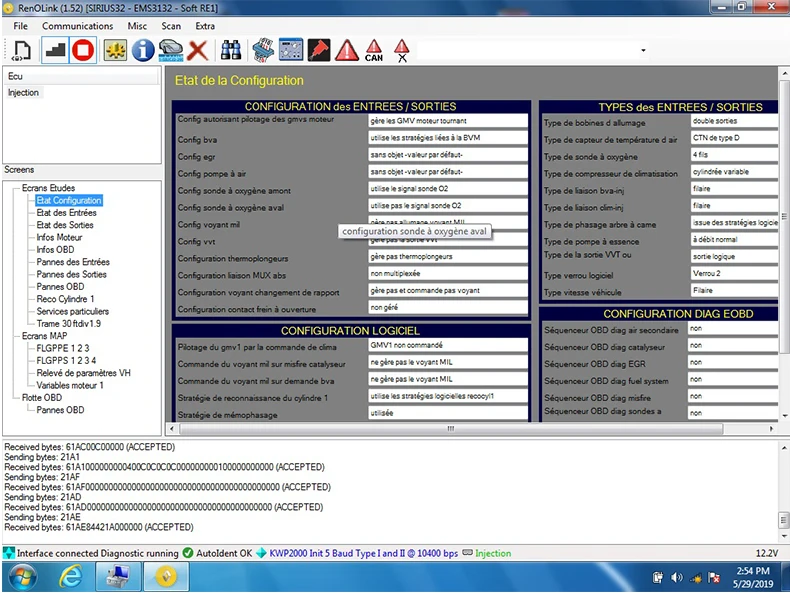The width and height of the screenshot is (790, 594).
Task: Click the CAN warning triangle icon
Action: (374, 50)
